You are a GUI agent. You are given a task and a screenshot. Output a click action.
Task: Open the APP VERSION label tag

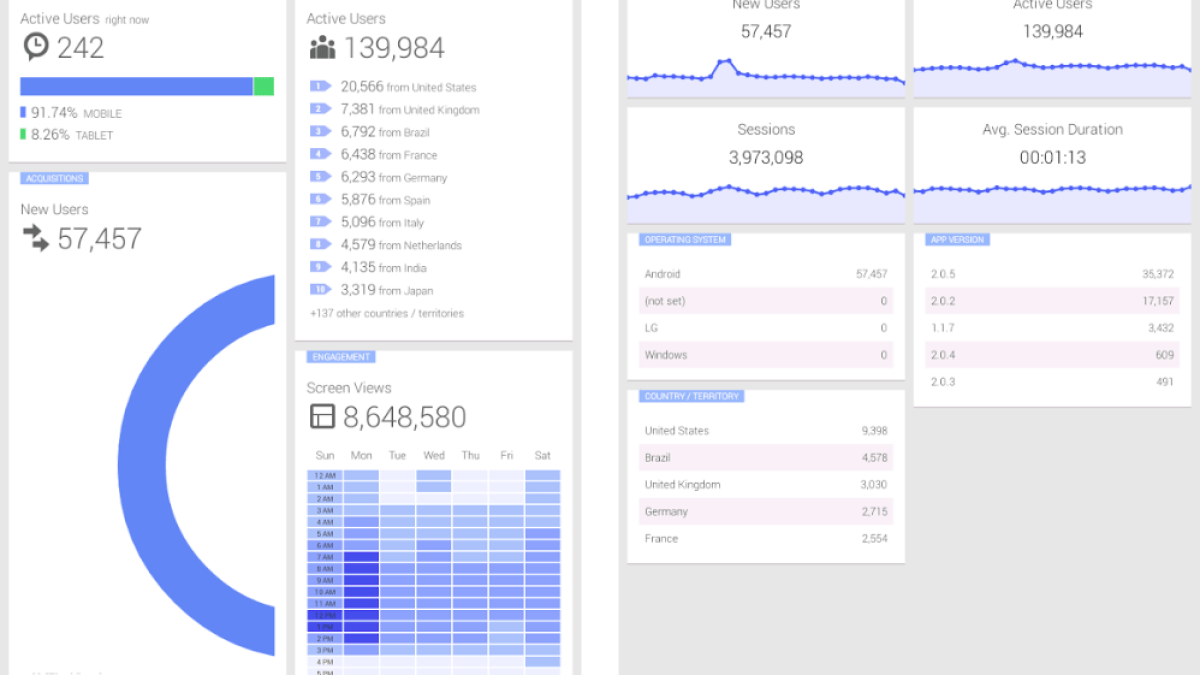click(x=957, y=240)
